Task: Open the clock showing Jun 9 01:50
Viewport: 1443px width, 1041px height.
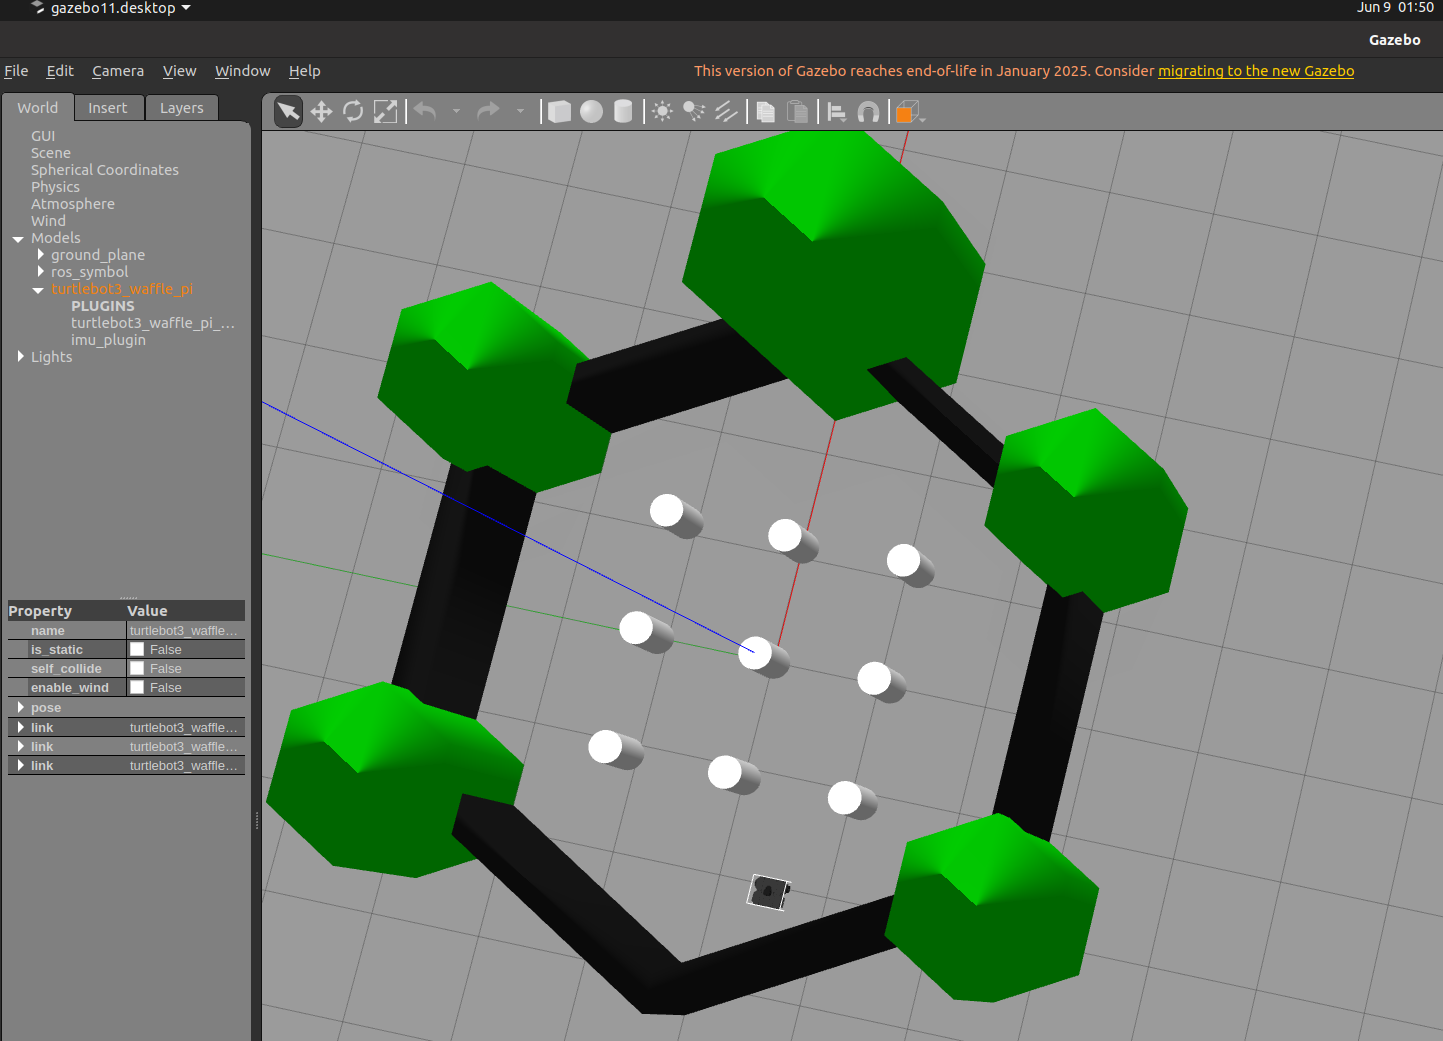Action: [x=1395, y=8]
